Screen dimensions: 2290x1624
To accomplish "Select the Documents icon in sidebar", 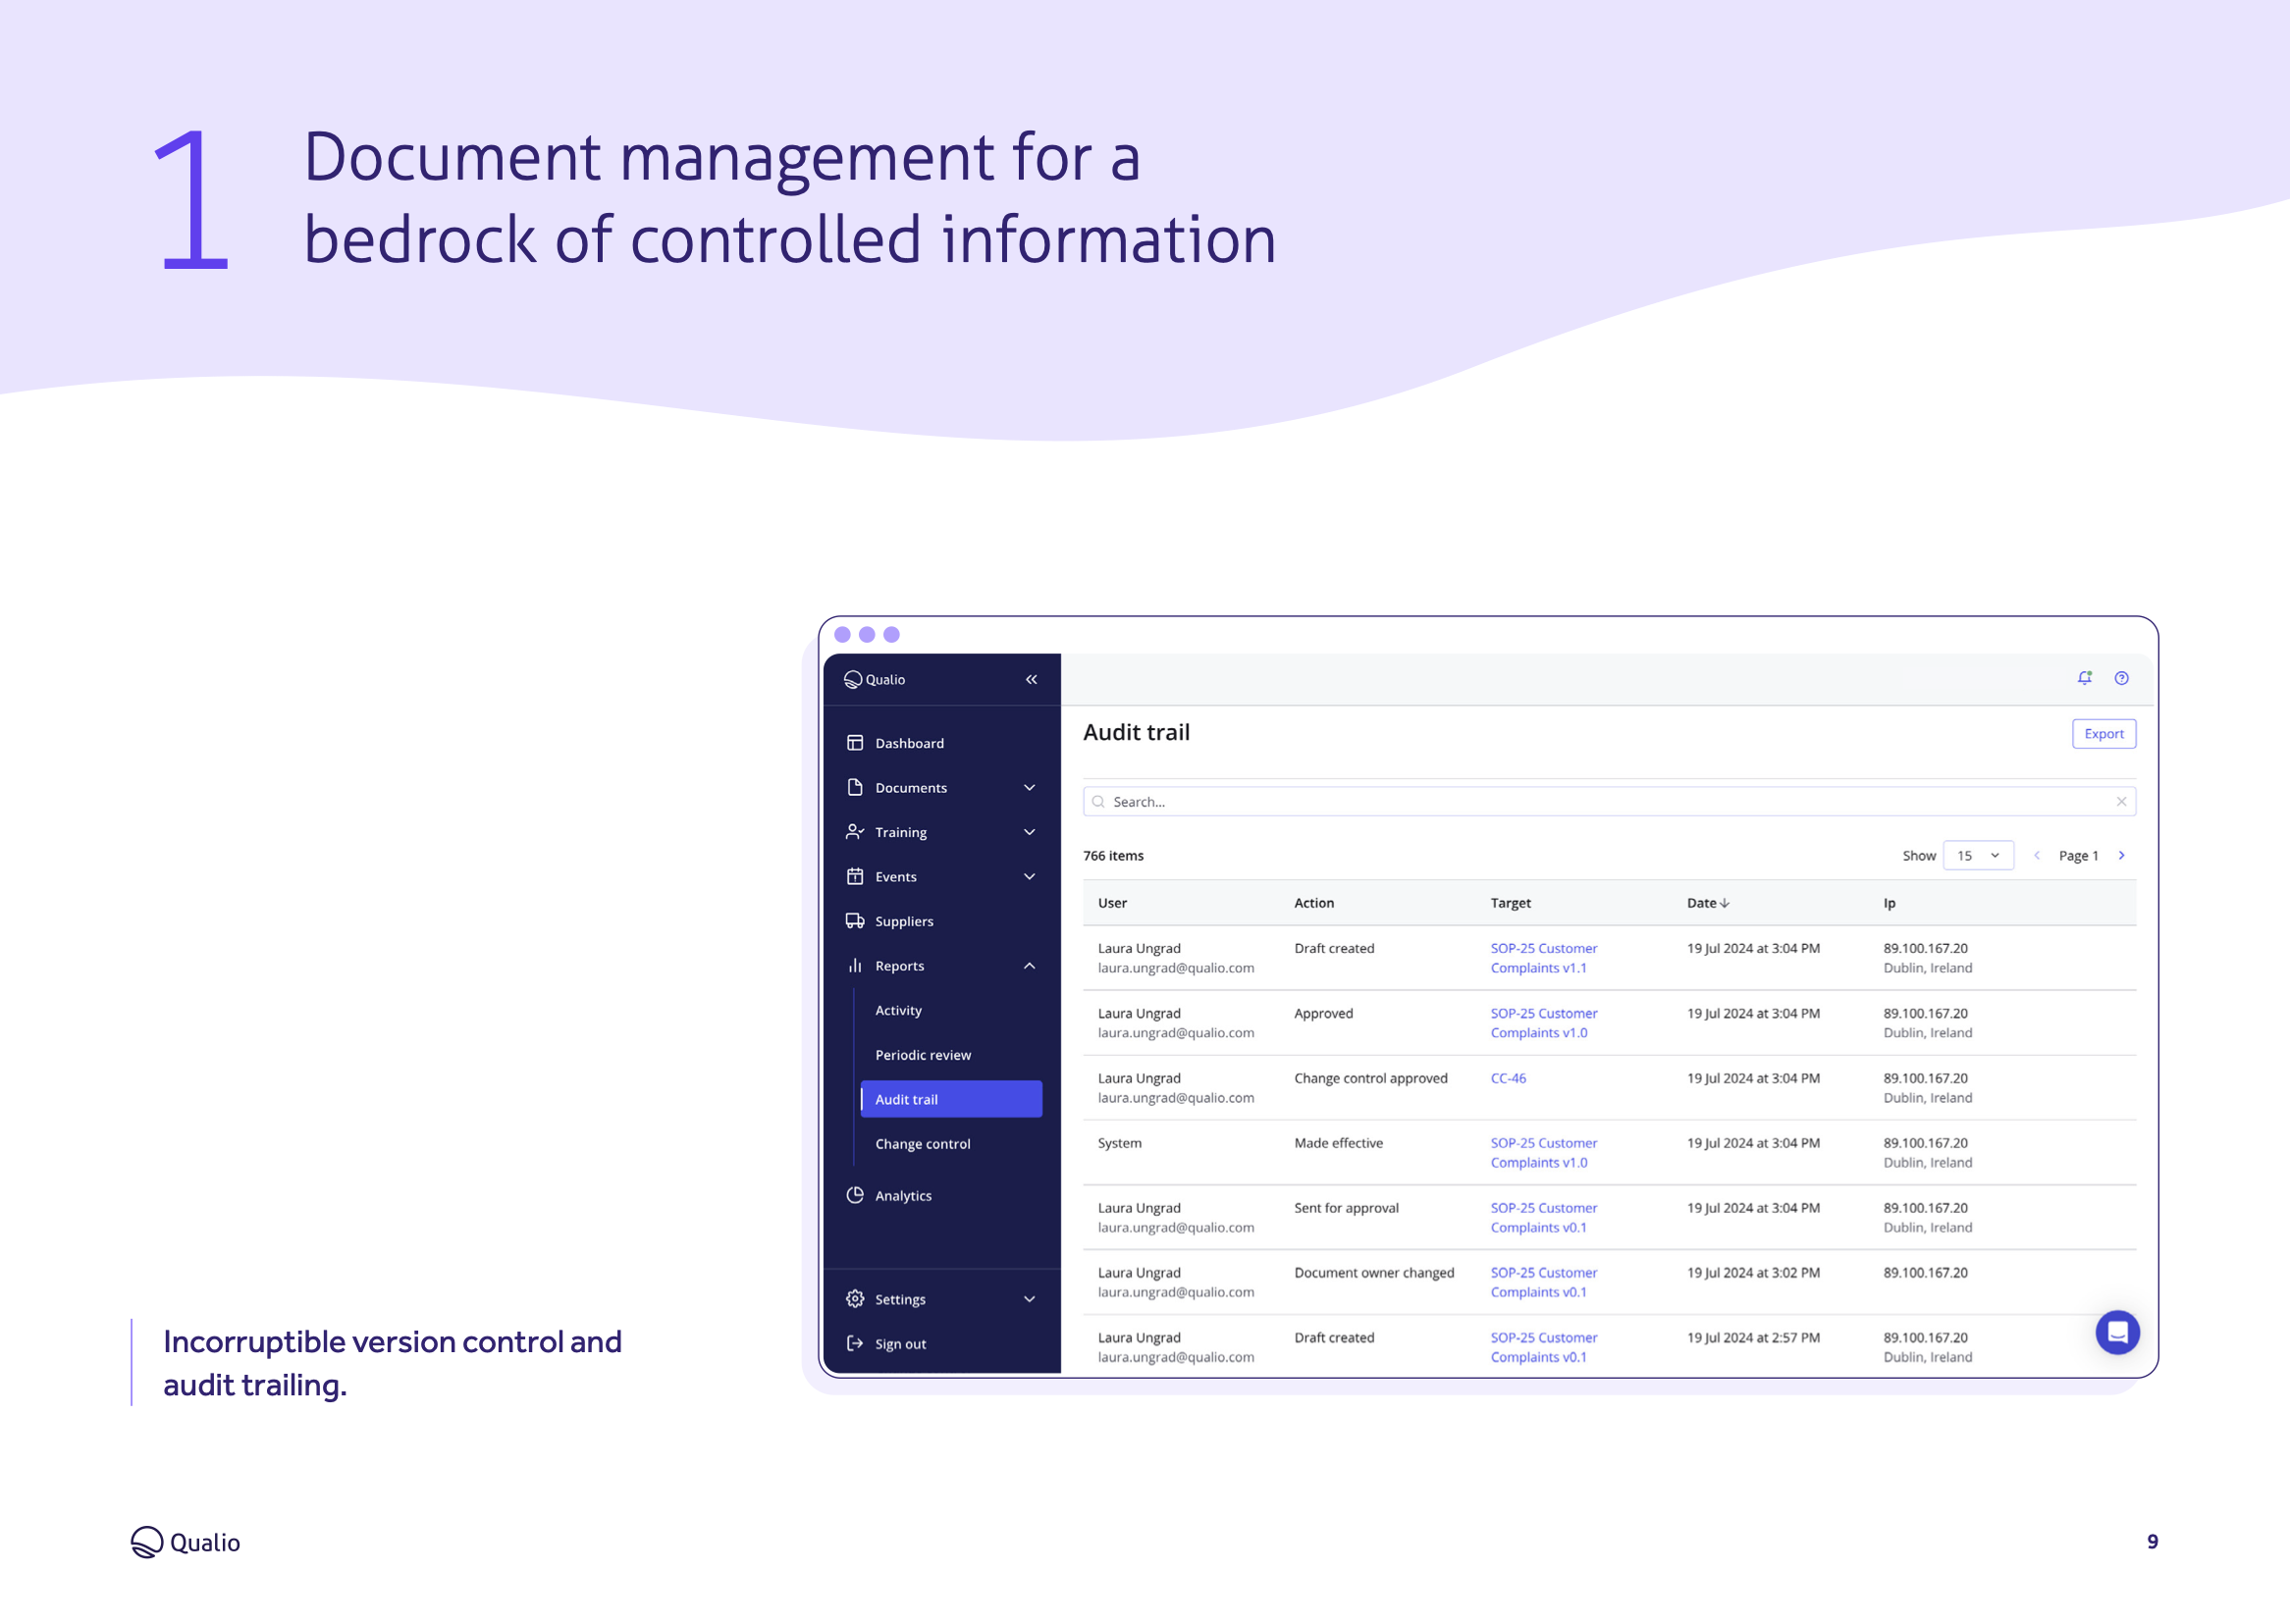I will 855,787.
